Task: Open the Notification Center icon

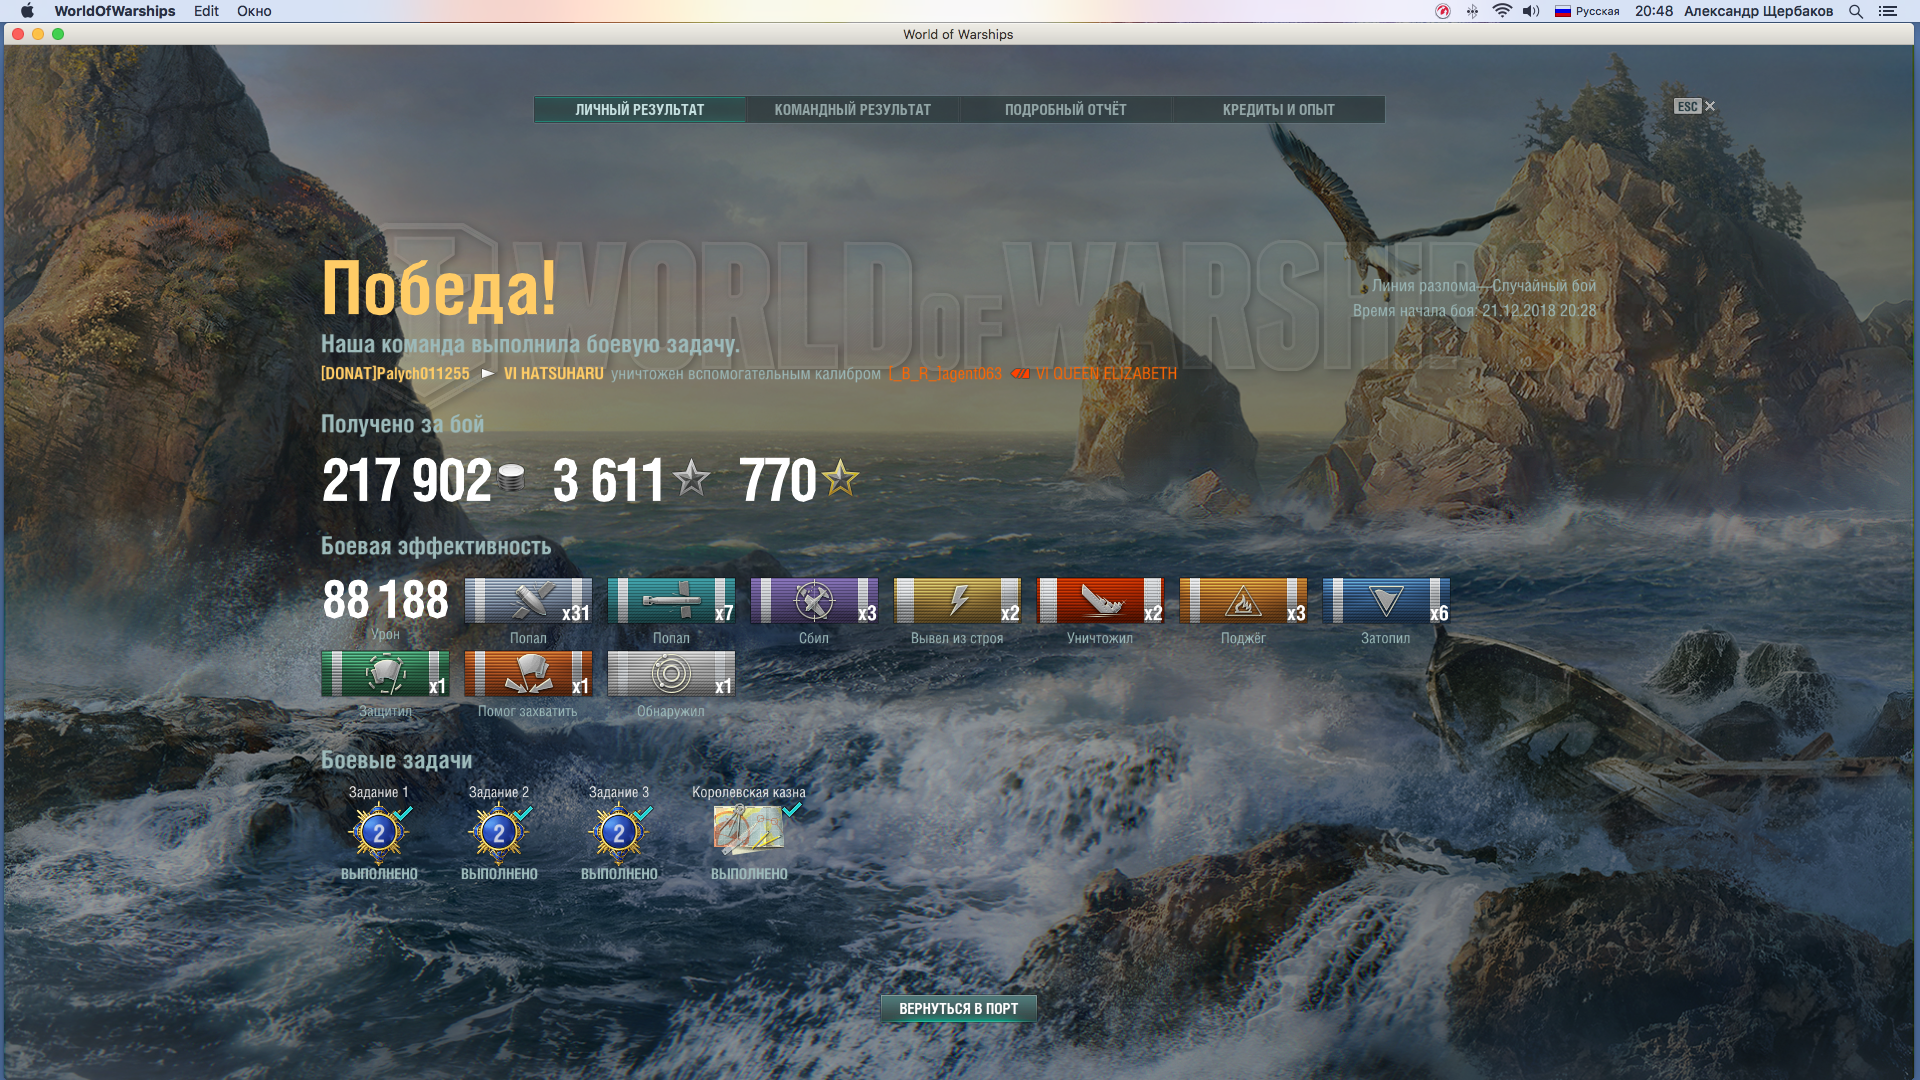Action: (x=1888, y=11)
